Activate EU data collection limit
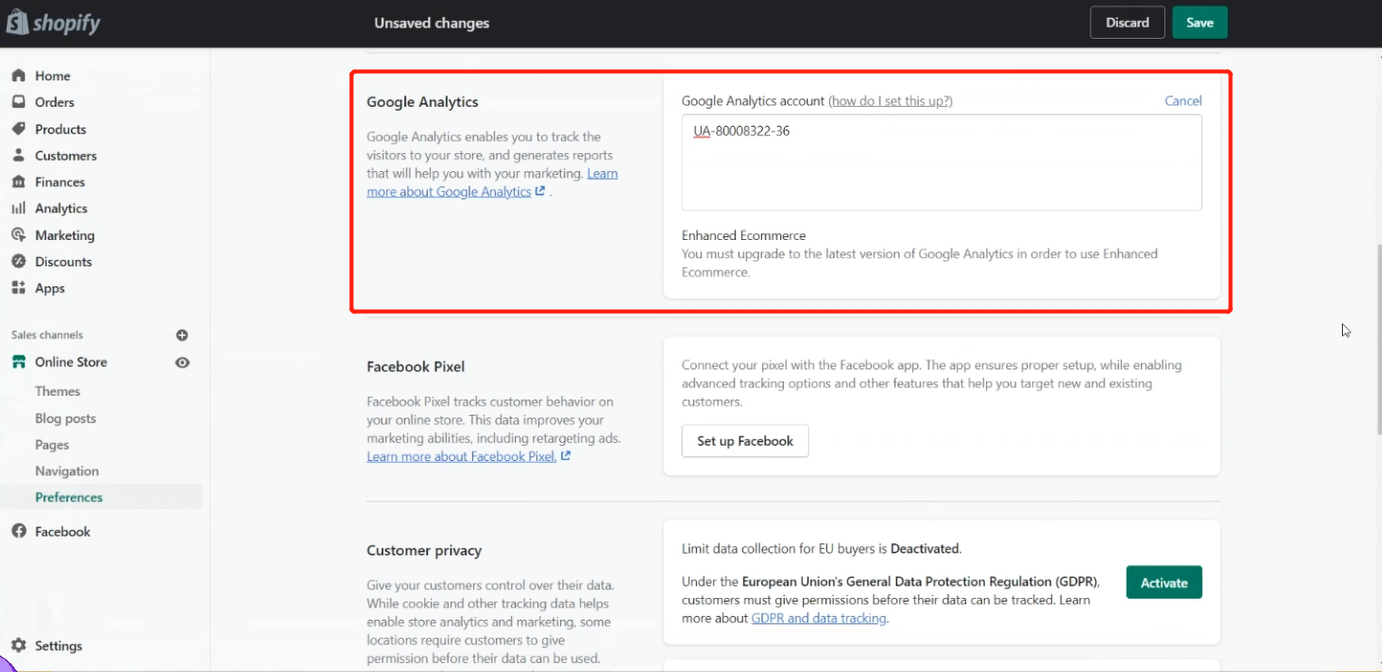The height and width of the screenshot is (672, 1382). [1163, 583]
